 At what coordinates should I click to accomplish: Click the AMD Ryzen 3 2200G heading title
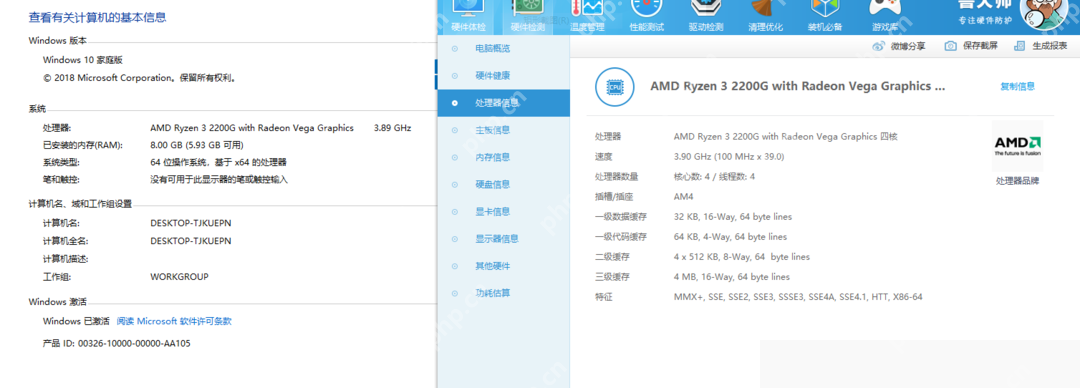798,87
